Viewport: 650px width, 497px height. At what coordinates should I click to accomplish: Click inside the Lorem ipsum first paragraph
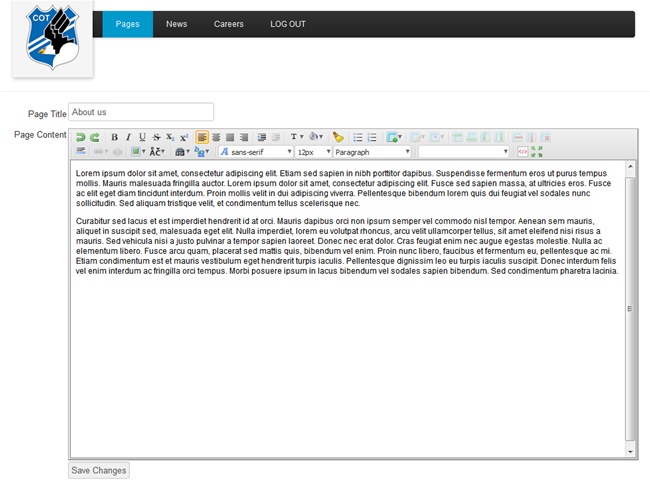[x=343, y=188]
